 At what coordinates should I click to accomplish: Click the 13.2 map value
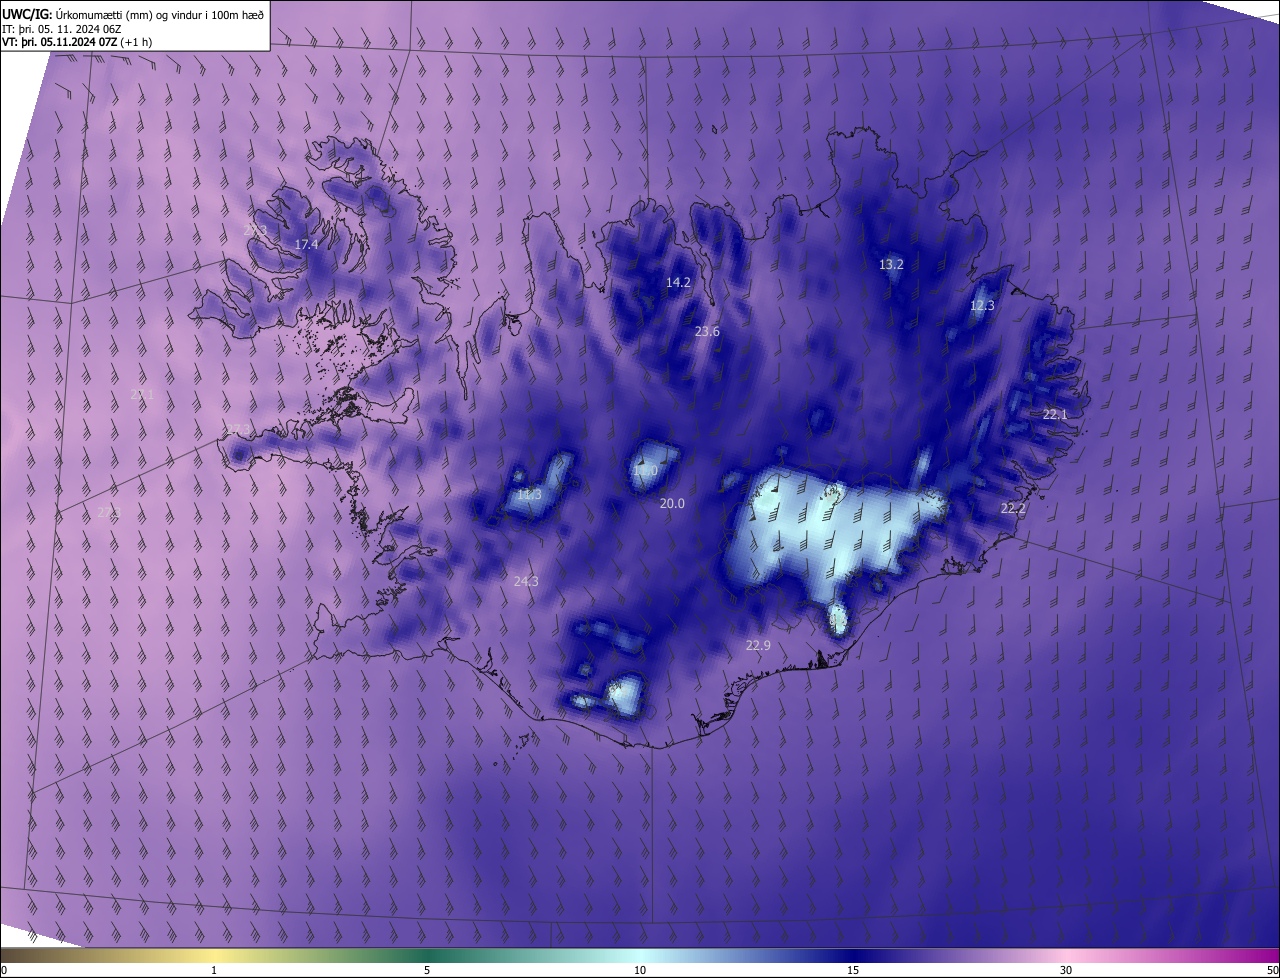point(891,265)
